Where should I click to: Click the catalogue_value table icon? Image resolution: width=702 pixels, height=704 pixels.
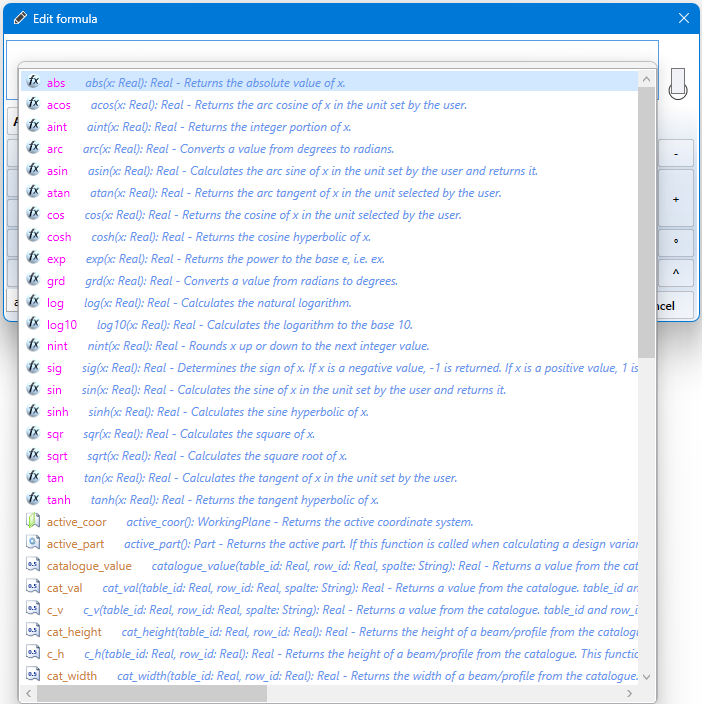pos(33,566)
